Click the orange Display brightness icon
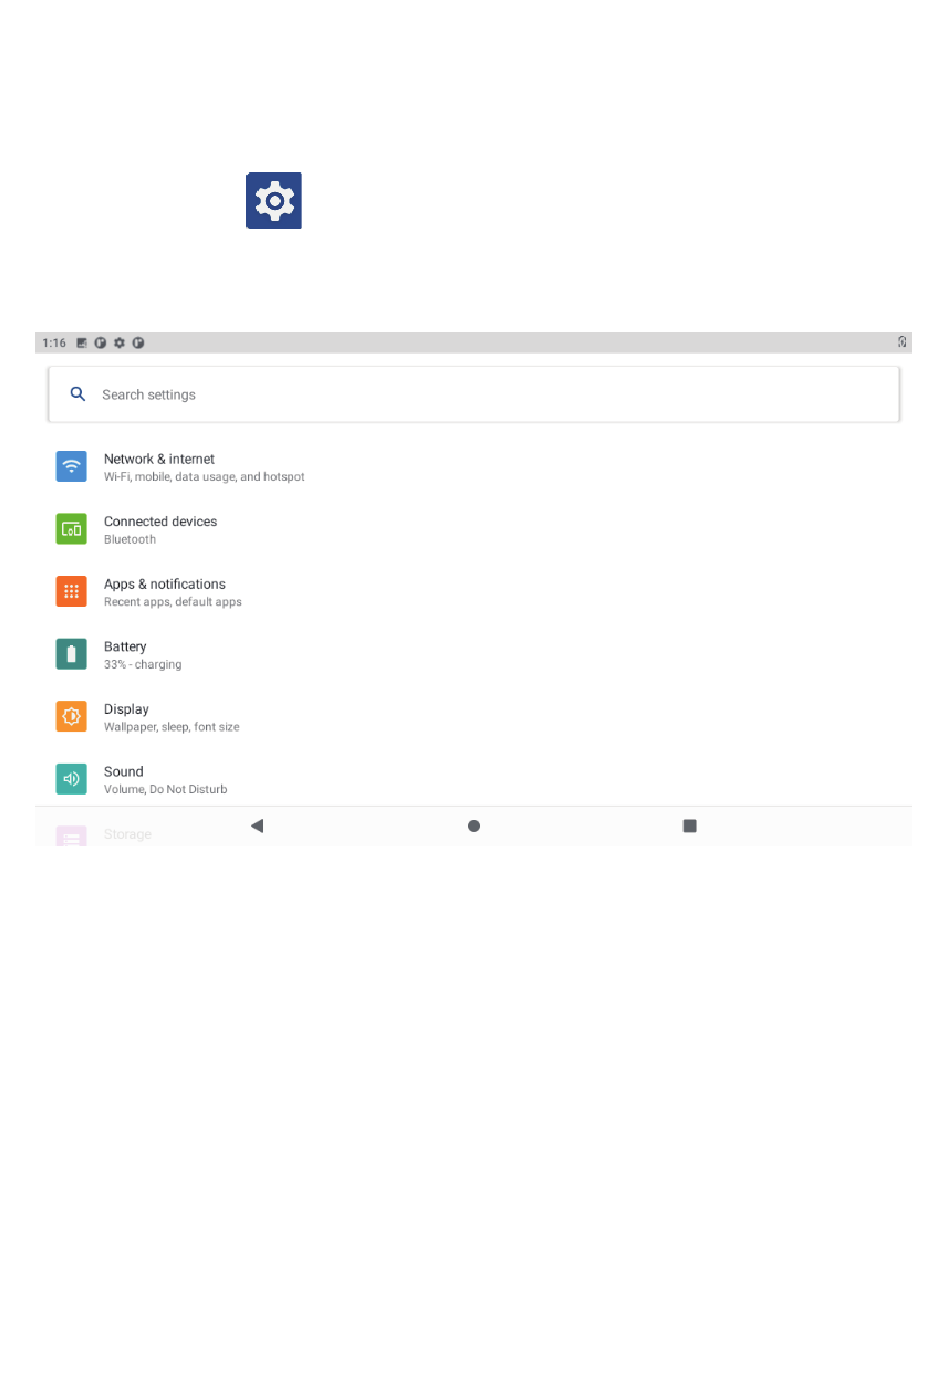This screenshot has height=1381, width=950. pyautogui.click(x=71, y=717)
